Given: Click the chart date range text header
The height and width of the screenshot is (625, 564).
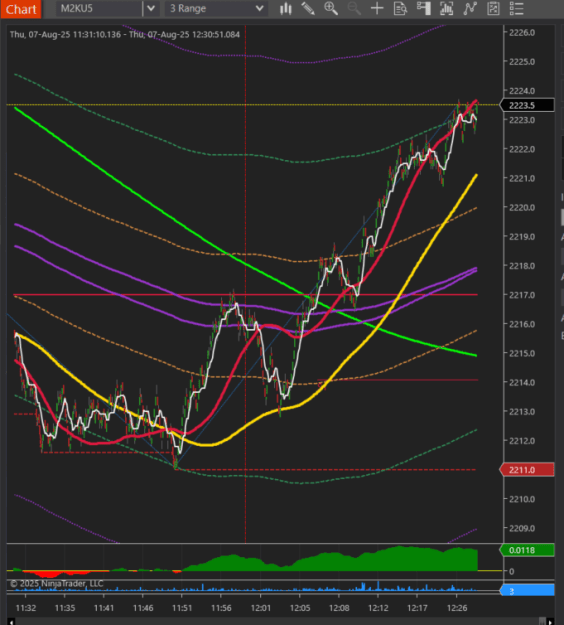Looking at the screenshot, I should click(x=125, y=35).
